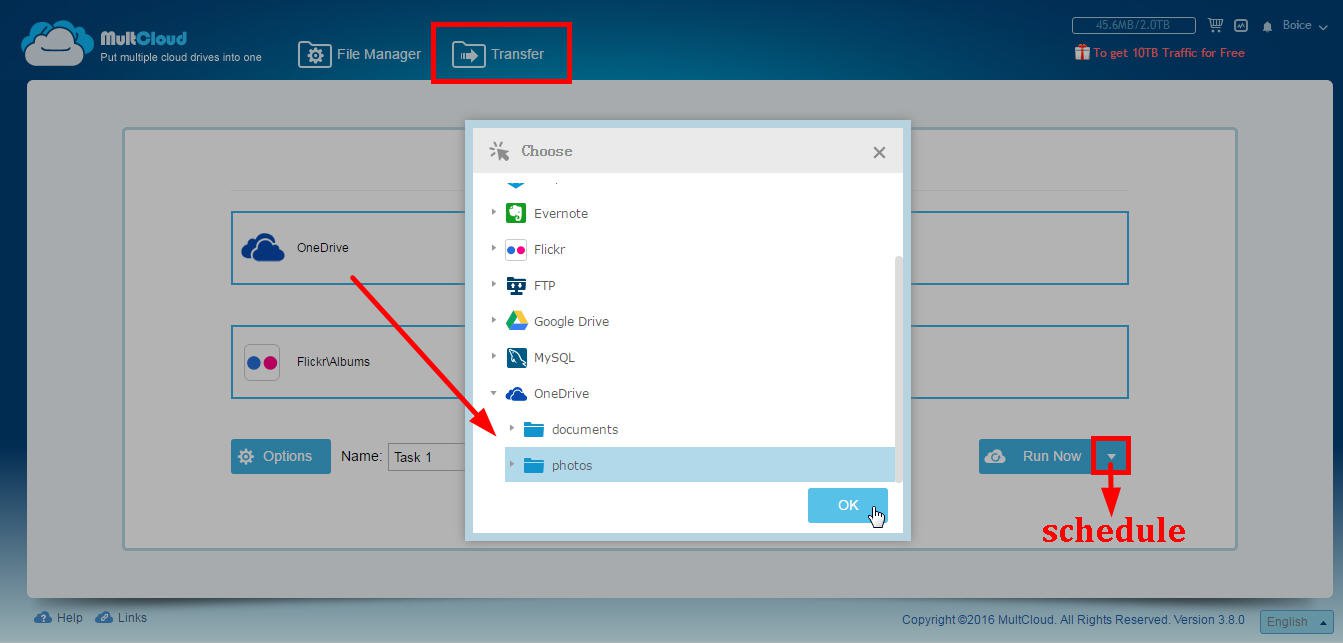Open the Boice account dropdown
The image size is (1343, 643).
(x=1304, y=25)
